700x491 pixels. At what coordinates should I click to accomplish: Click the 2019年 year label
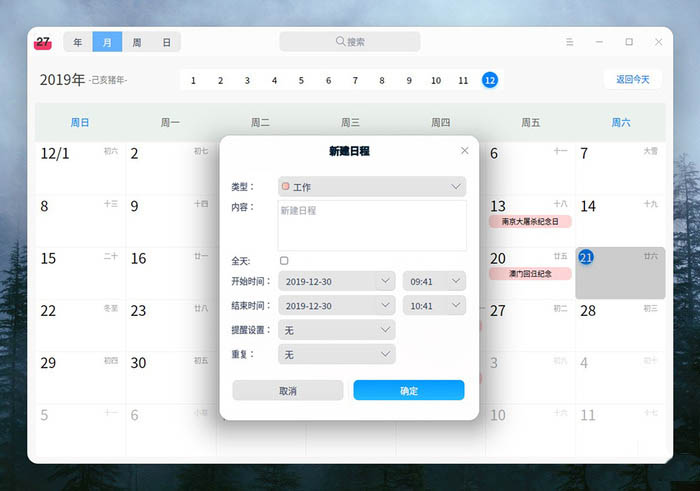62,80
